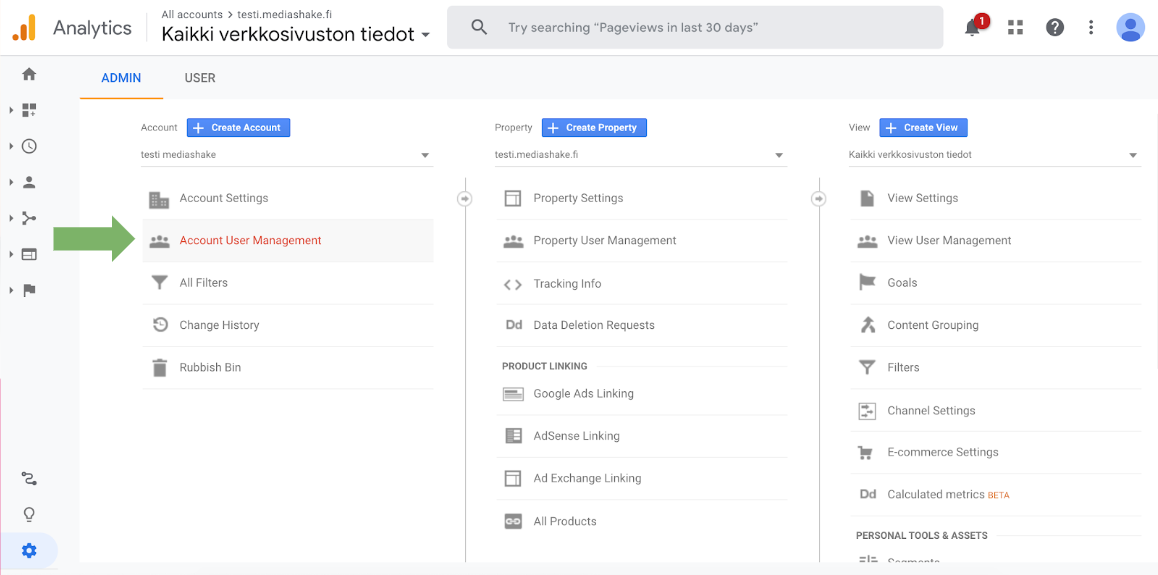Open Data Deletion Requests

point(642,325)
